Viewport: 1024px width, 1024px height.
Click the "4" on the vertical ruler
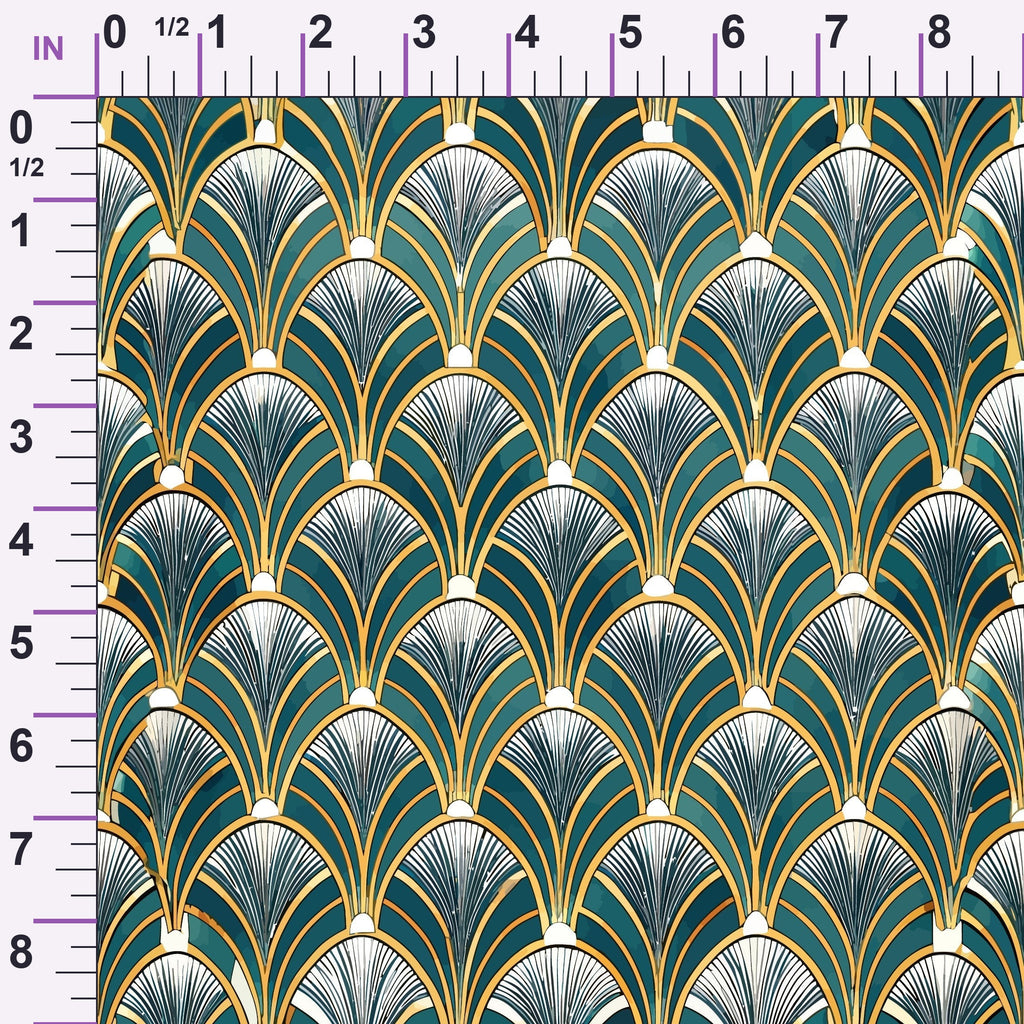[21, 541]
